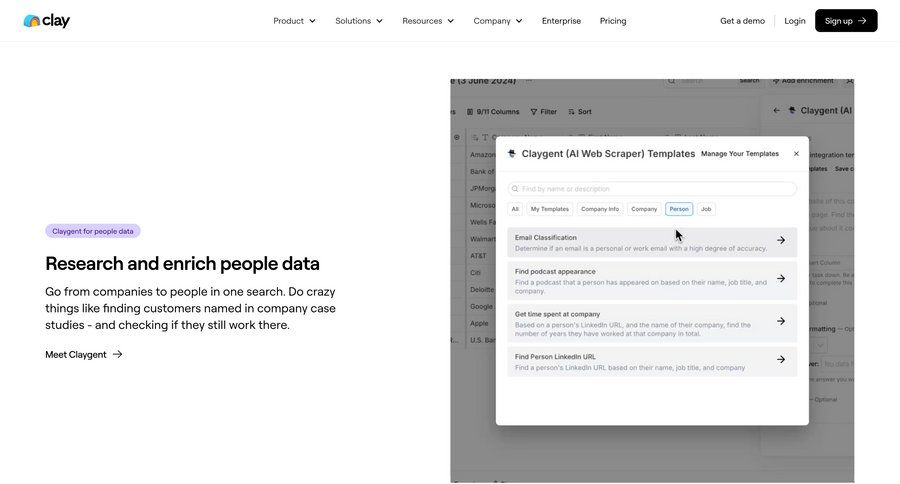
Task: Click Find Person LinkedIn URL title
Action: coord(555,357)
